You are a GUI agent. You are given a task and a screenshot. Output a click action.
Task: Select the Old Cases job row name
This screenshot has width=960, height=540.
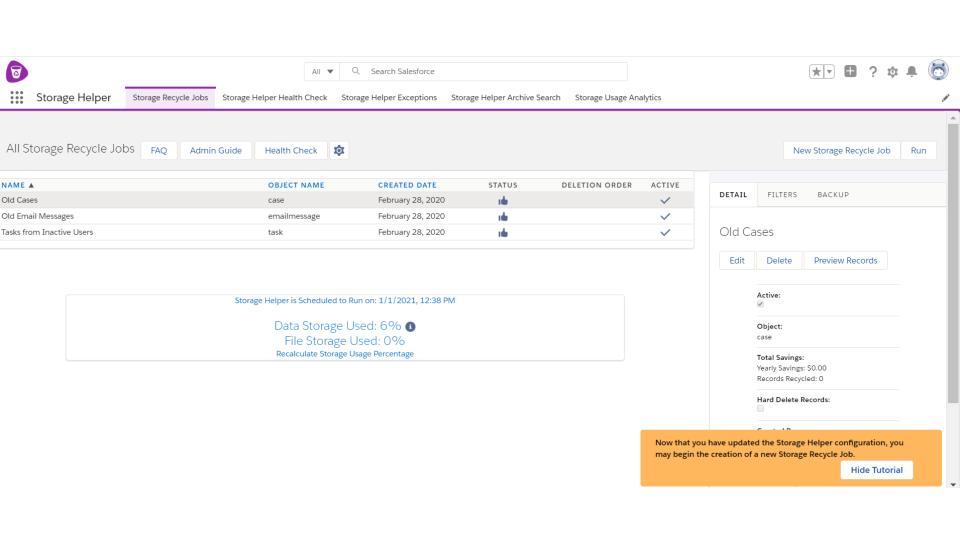(20, 200)
